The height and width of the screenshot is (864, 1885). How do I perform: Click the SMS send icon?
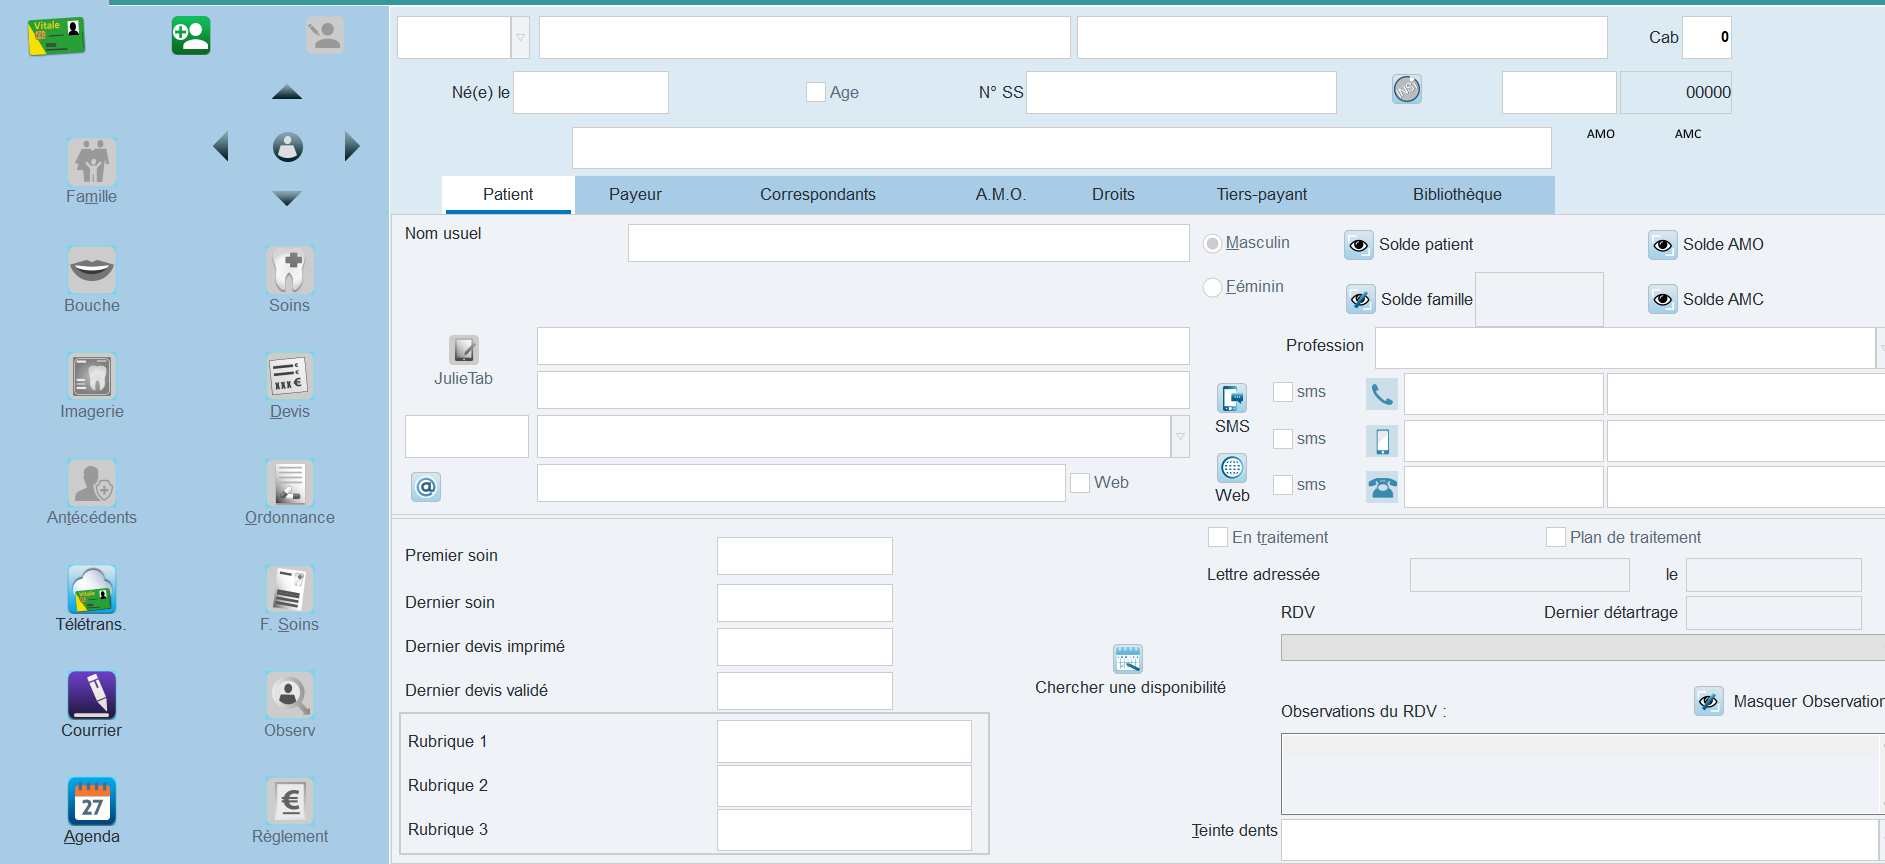(x=1232, y=398)
